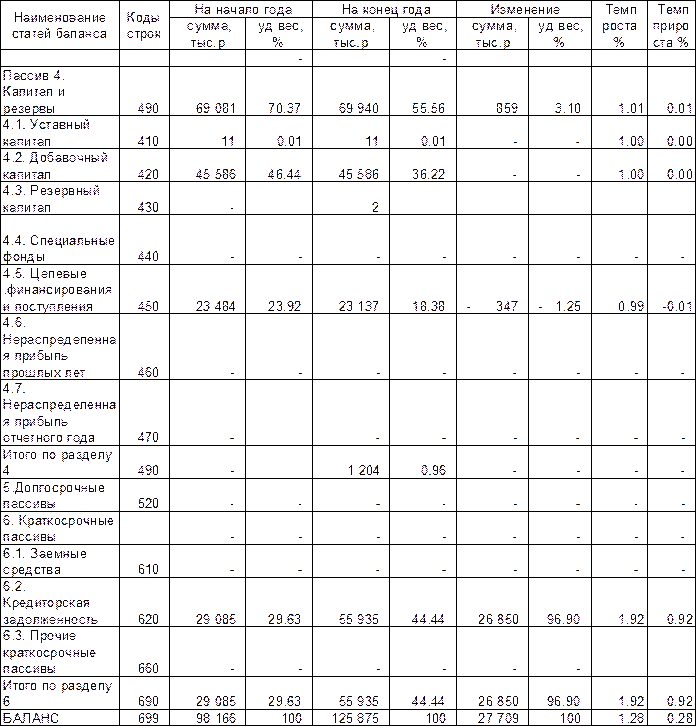The image size is (696, 726).
Task: Select the row code 520
Action: click(x=148, y=504)
